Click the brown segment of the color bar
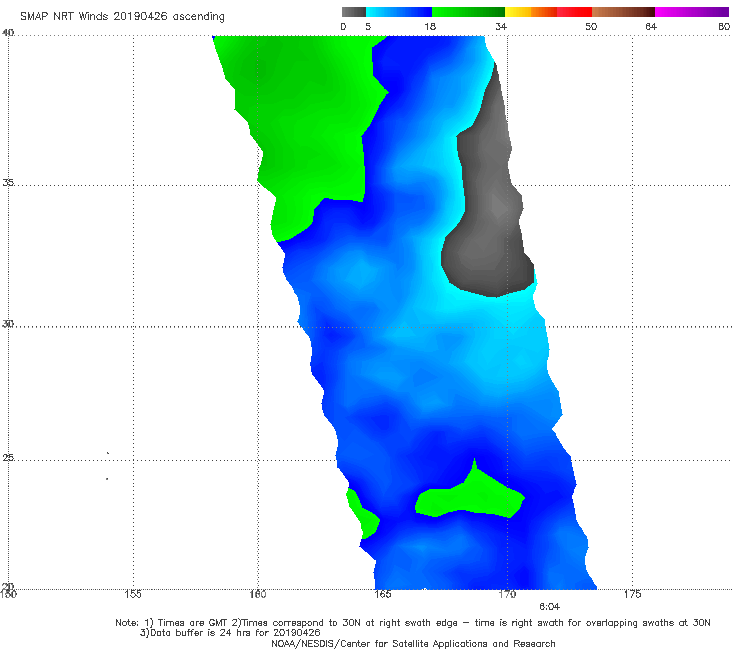This screenshot has height=650, width=740. click(623, 12)
